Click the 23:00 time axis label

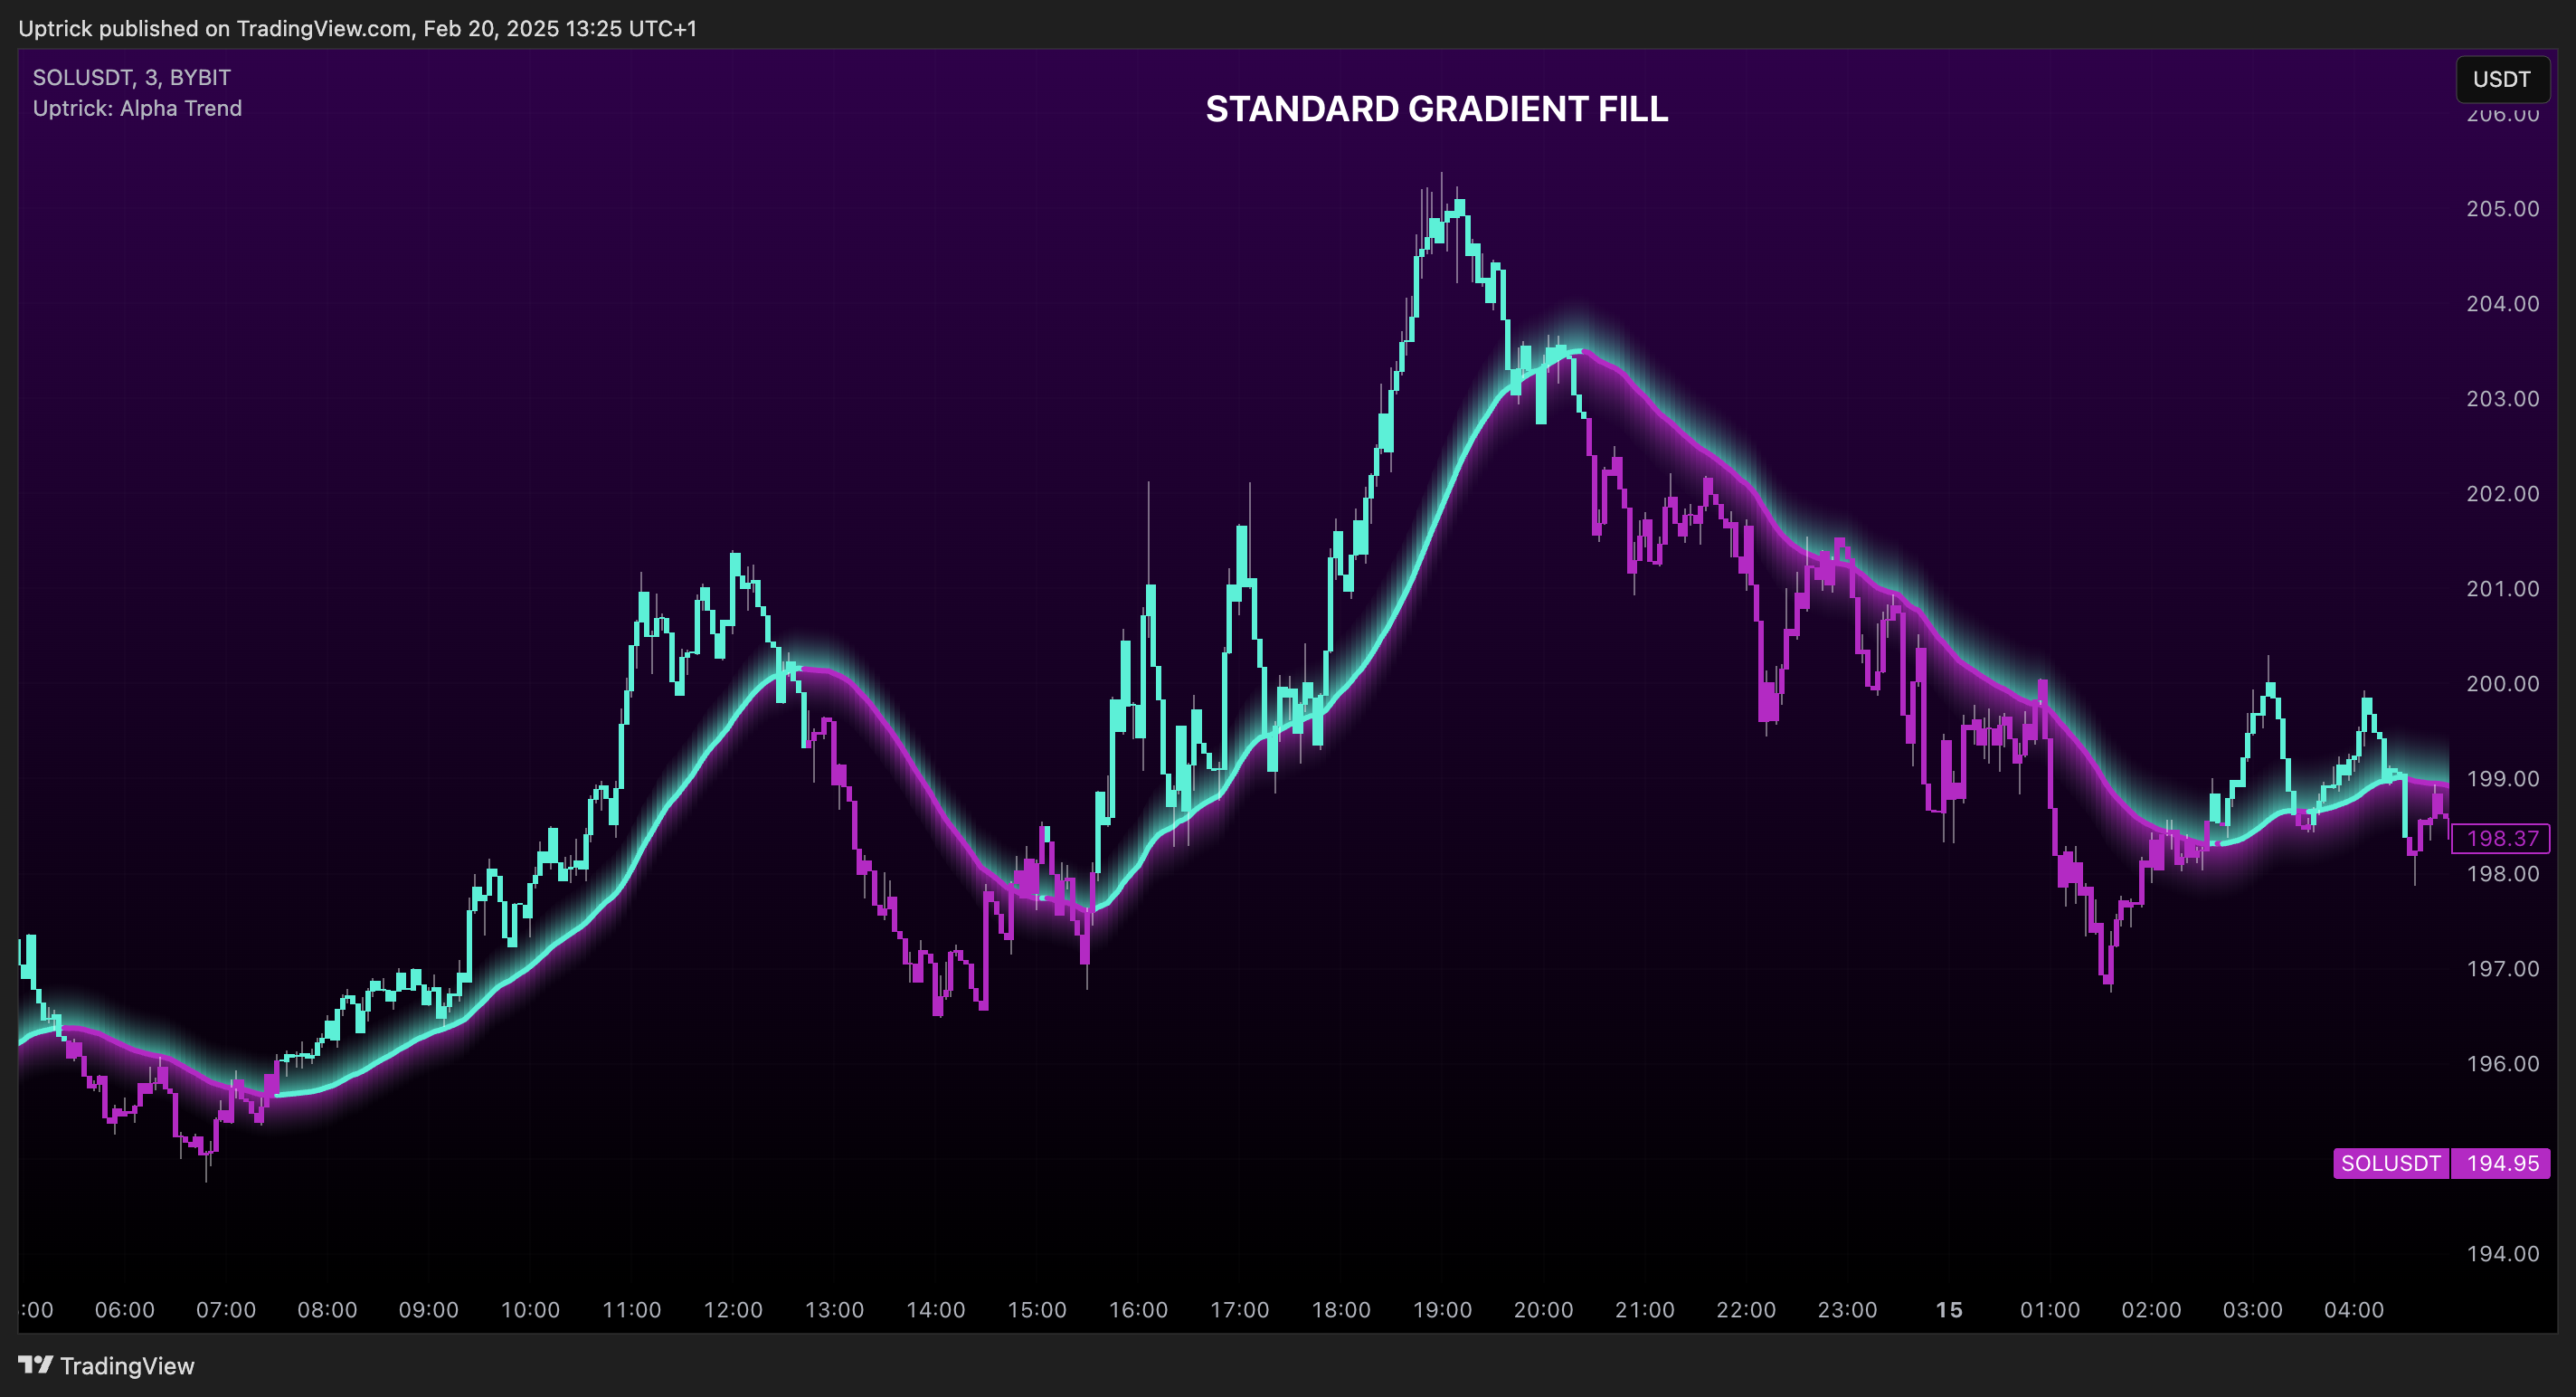1847,1310
